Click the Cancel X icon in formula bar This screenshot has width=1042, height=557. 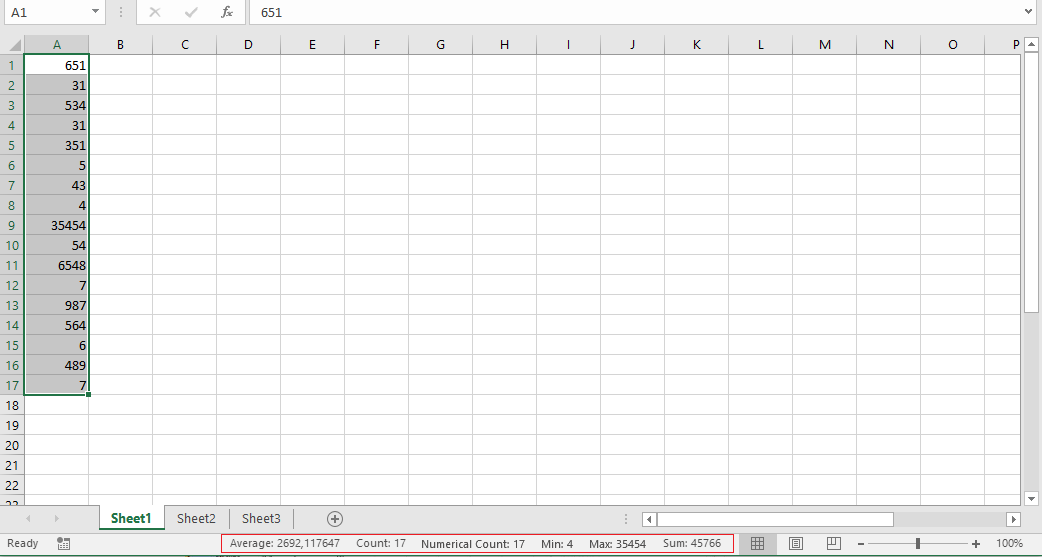tap(155, 12)
